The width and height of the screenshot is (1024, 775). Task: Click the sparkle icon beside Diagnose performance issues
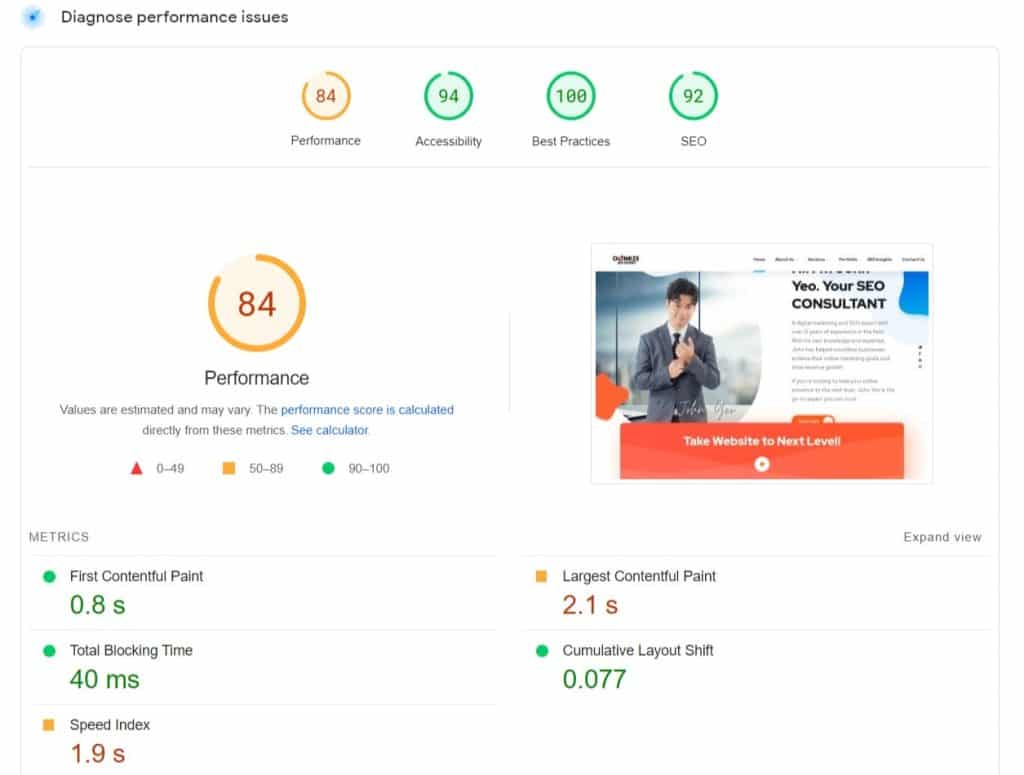(32, 17)
